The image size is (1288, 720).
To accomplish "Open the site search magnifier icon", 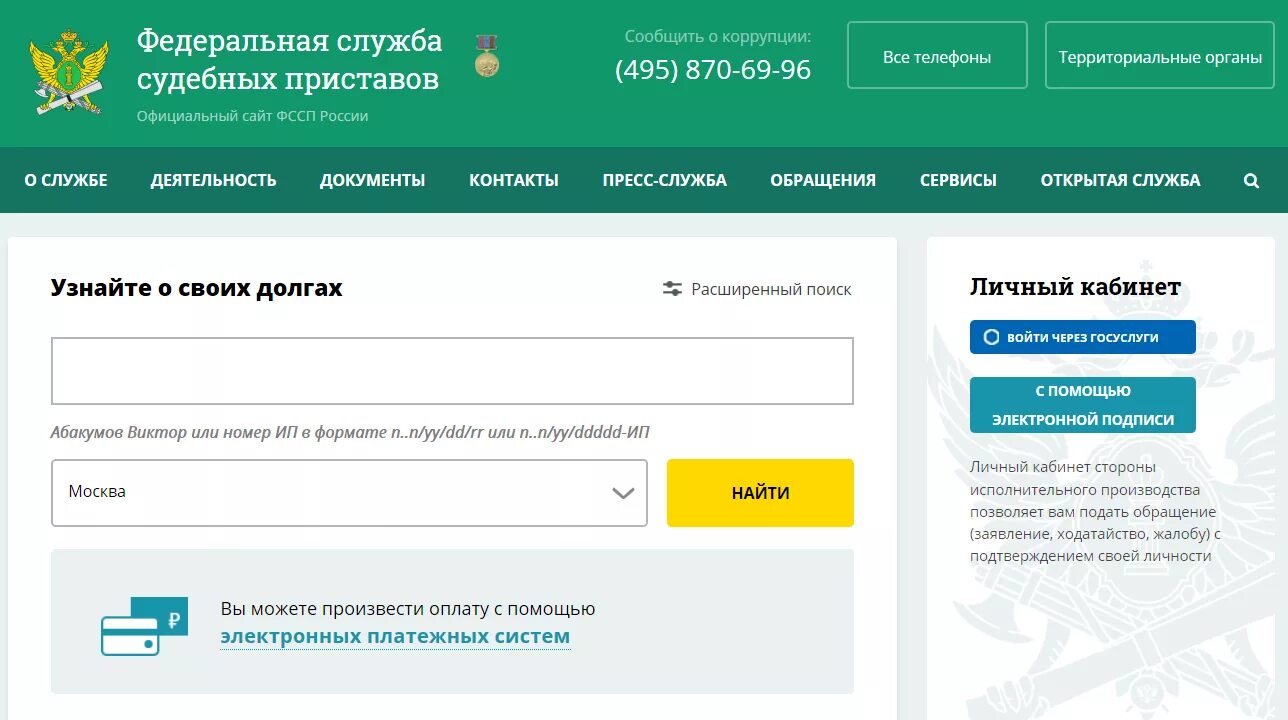I will [1251, 180].
